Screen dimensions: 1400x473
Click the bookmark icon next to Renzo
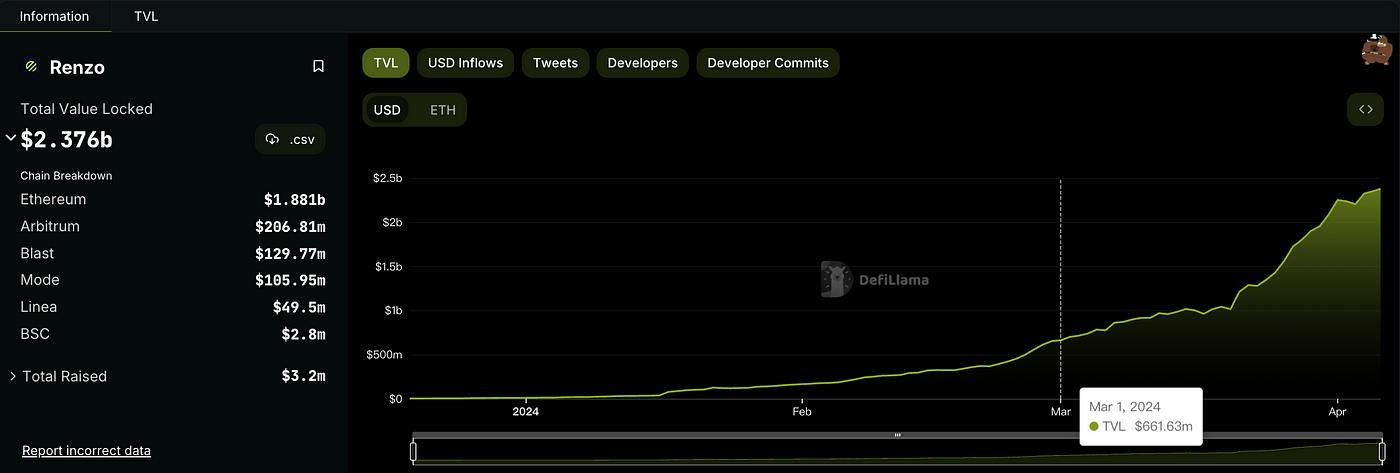pos(318,67)
